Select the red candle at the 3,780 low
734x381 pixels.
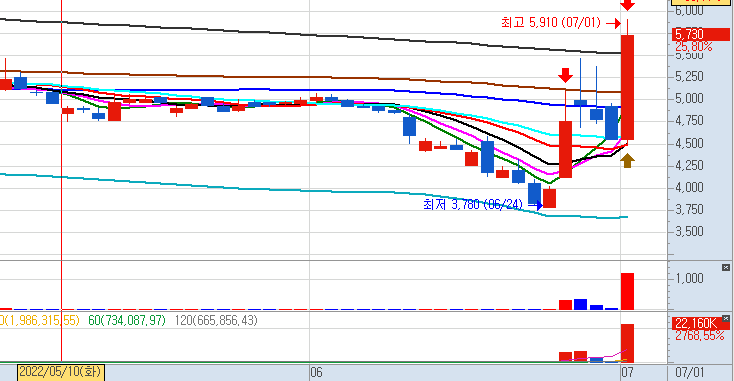550,198
